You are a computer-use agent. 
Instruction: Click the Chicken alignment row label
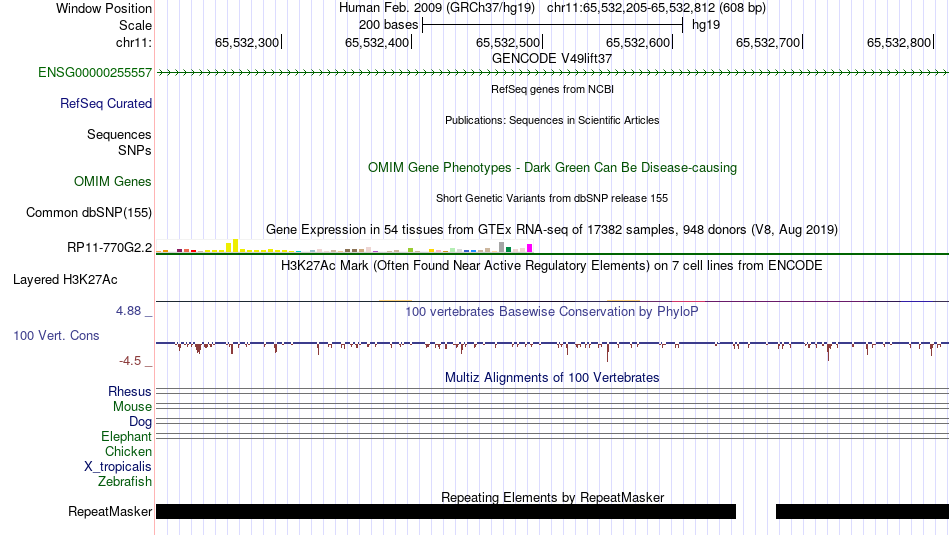pos(128,451)
